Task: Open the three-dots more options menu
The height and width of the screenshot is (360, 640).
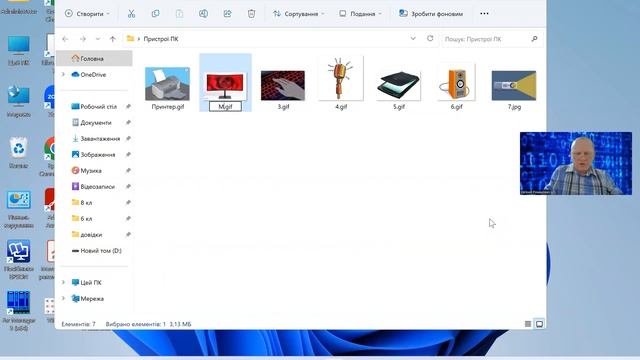Action: [484, 13]
